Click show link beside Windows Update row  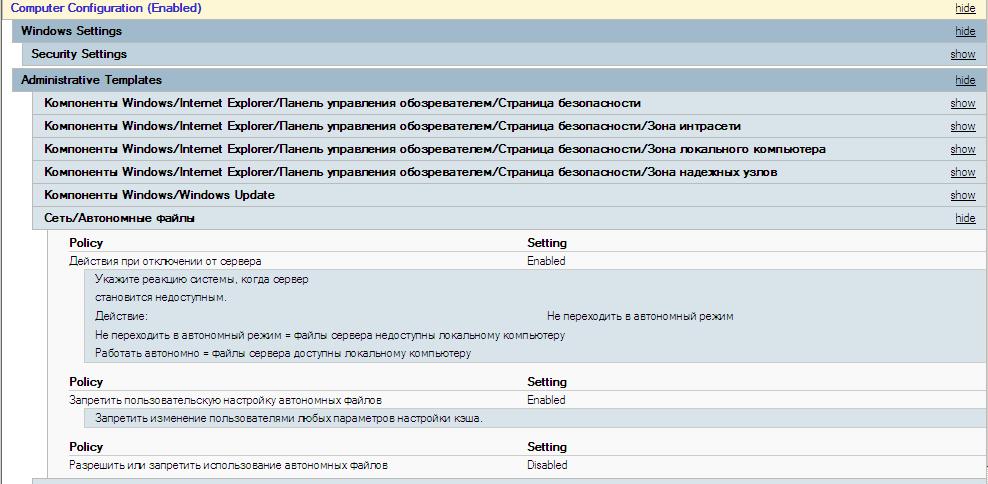962,195
